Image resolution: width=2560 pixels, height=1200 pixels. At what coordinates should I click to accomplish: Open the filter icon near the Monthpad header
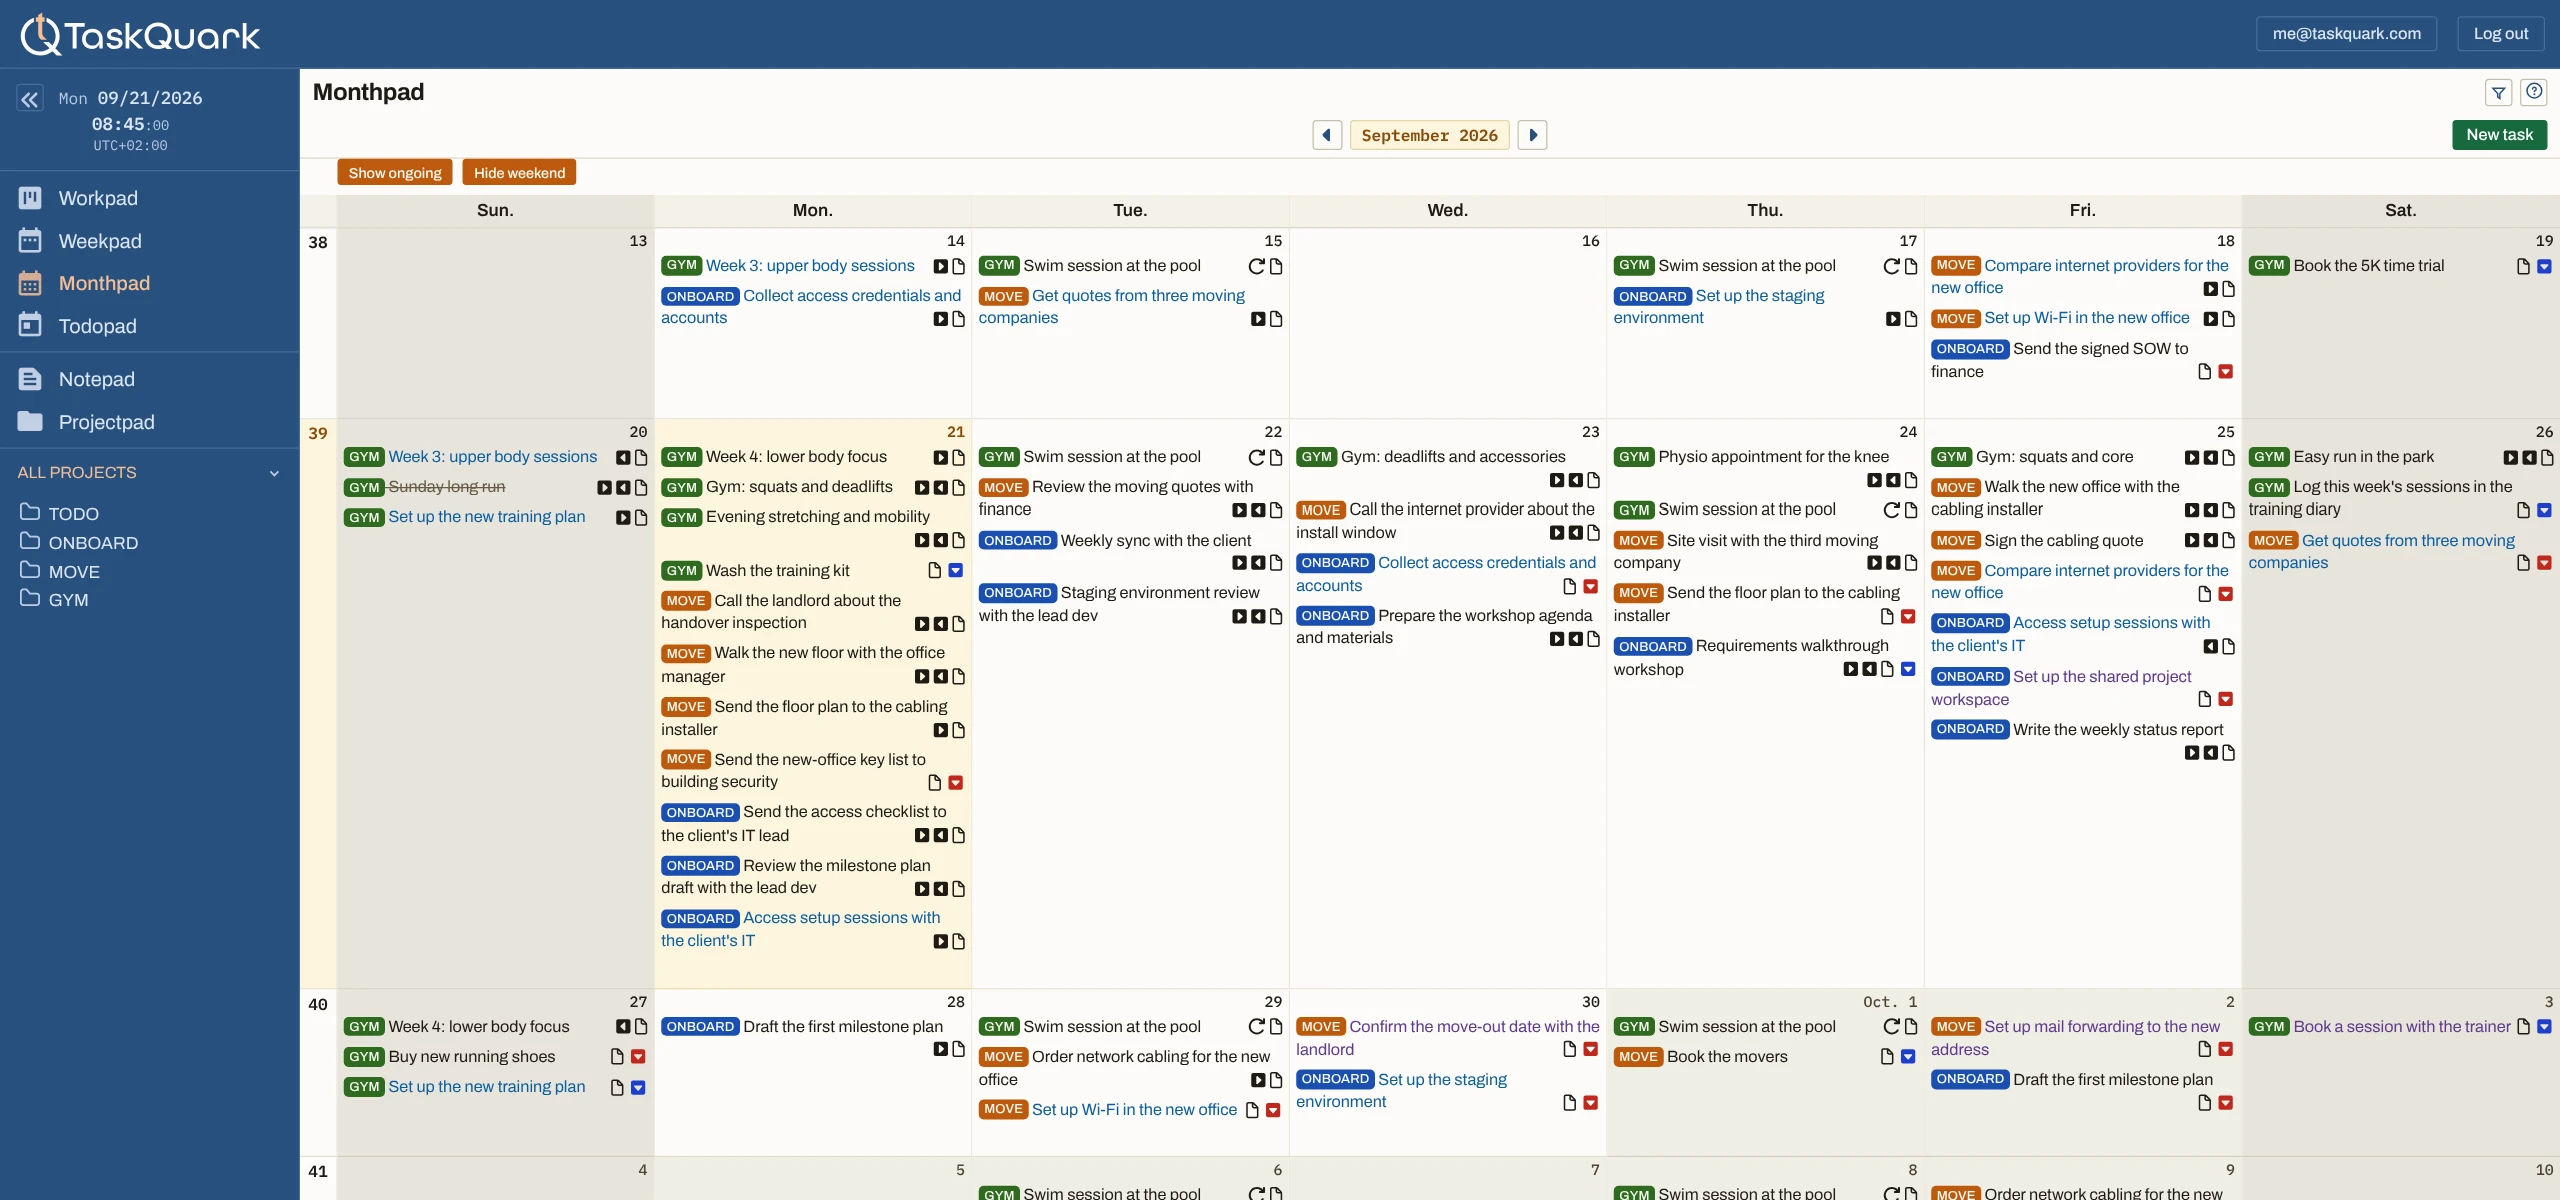(x=2498, y=93)
